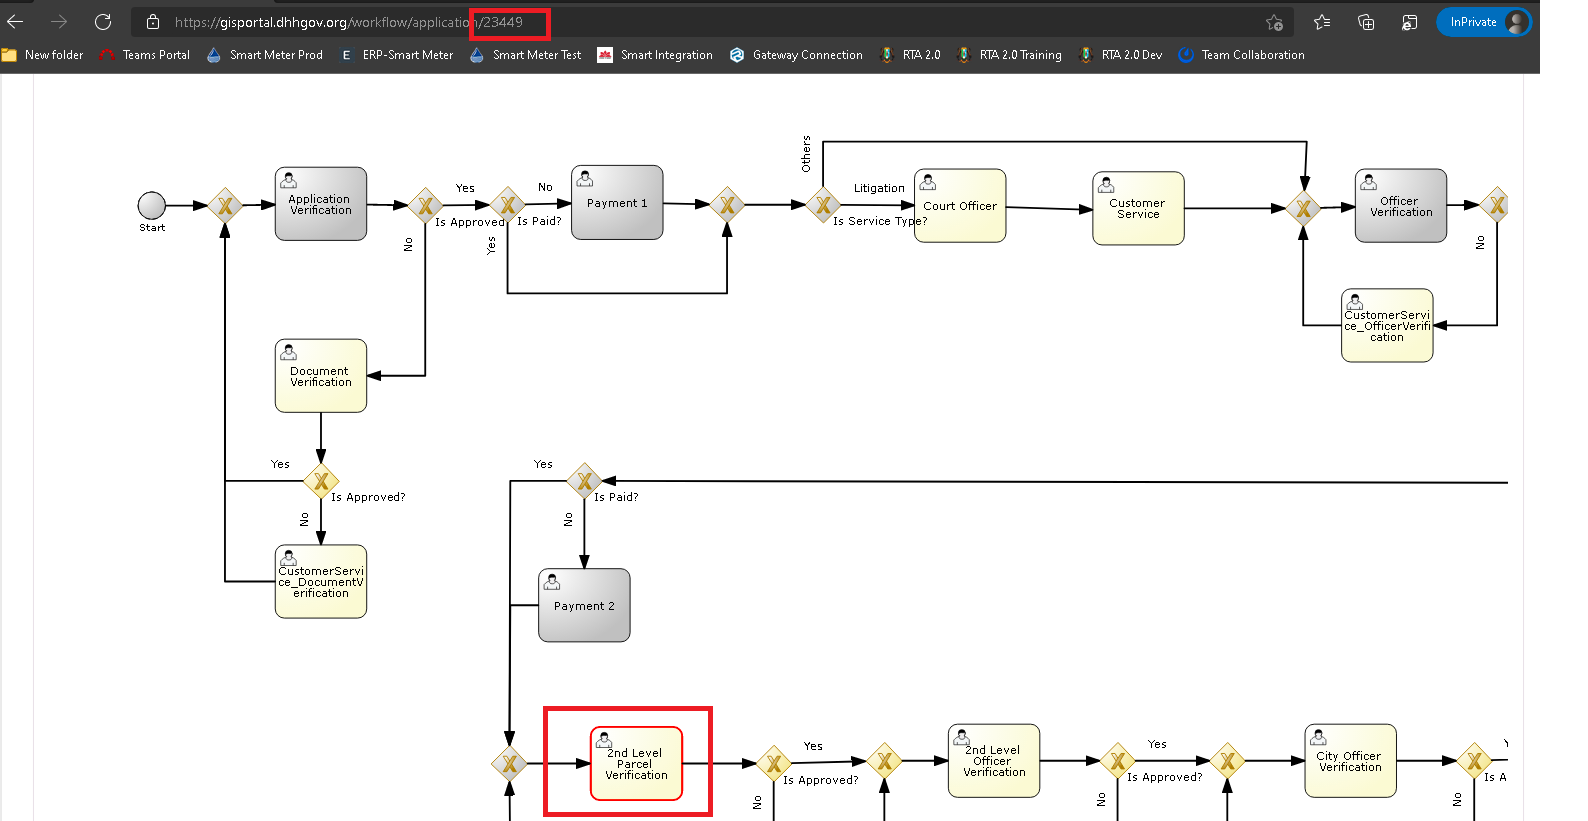The width and height of the screenshot is (1588, 821).
Task: Select the 2nd Level Parcel Verification task
Action: point(636,763)
